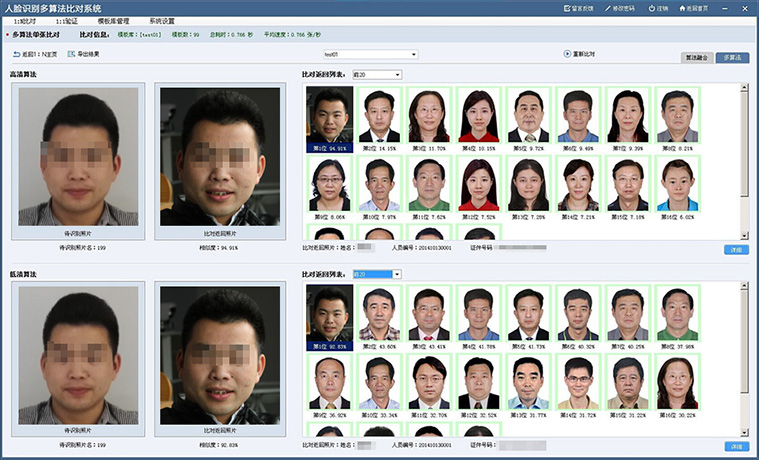Screen dimensions: 759x460
Task: Click 详细 button in 低清算法 results panel
Action: point(736,446)
